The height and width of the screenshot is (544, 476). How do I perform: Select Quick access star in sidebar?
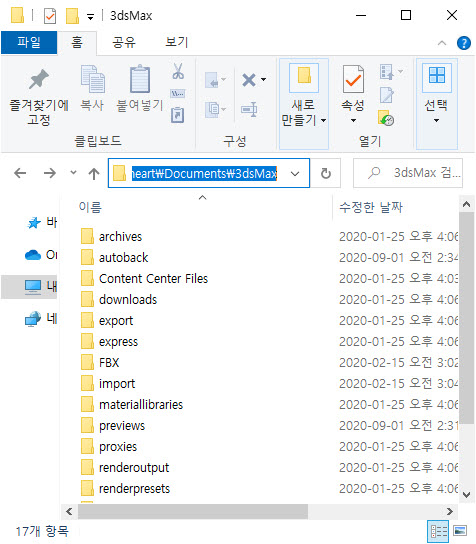[x=34, y=223]
